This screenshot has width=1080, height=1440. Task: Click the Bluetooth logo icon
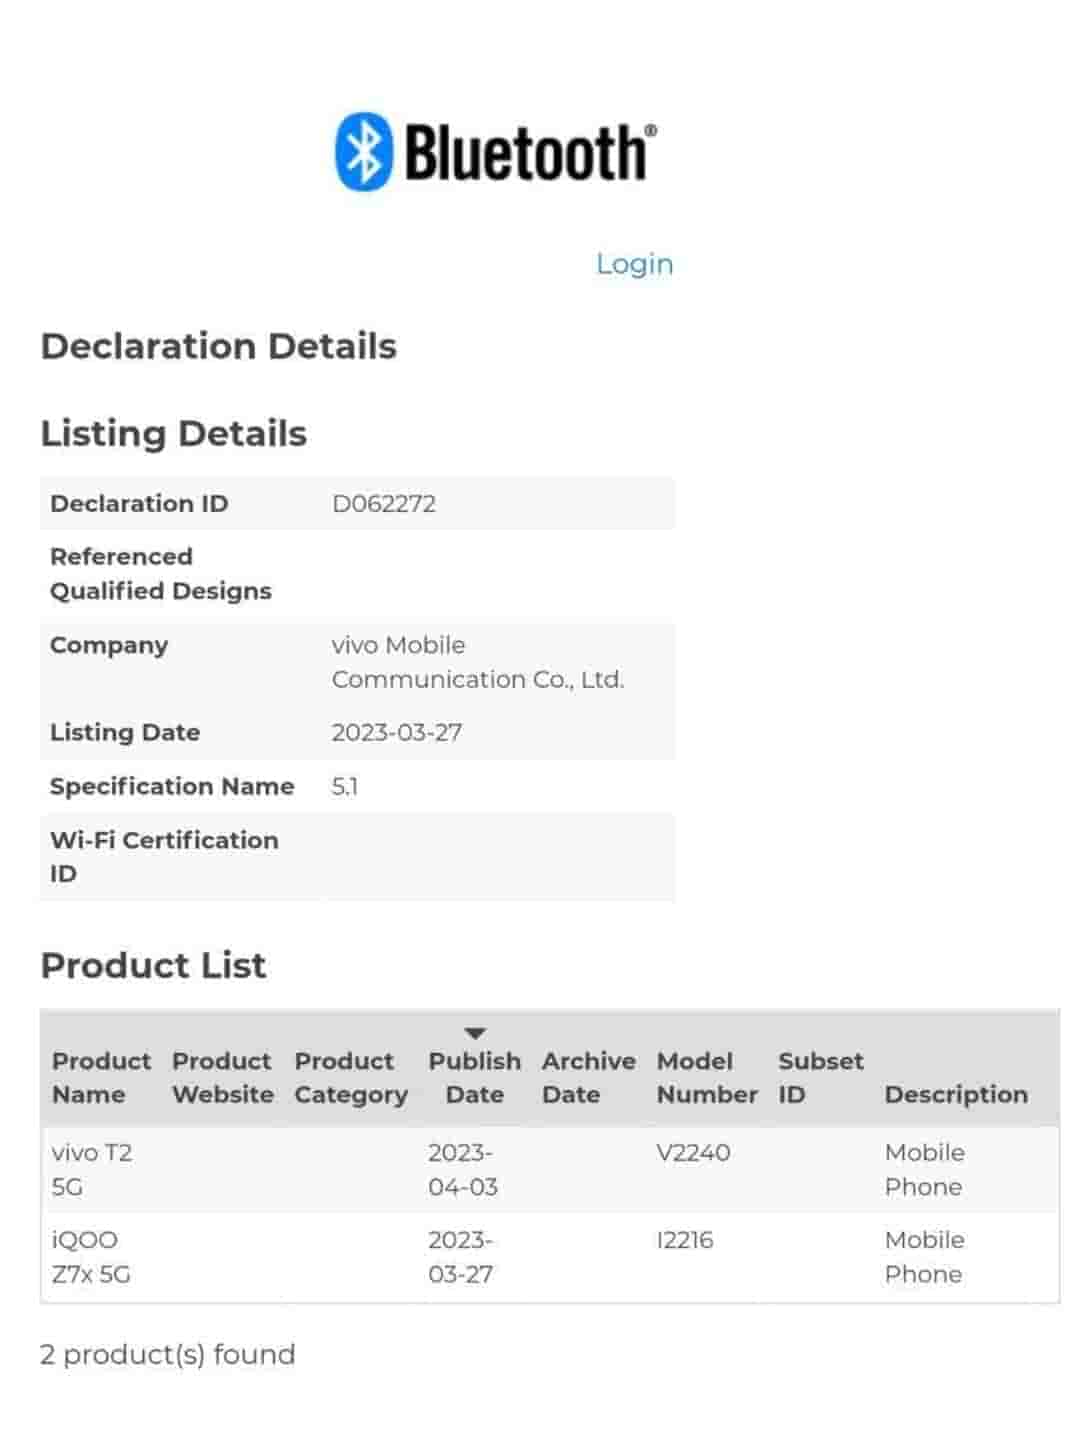point(363,151)
